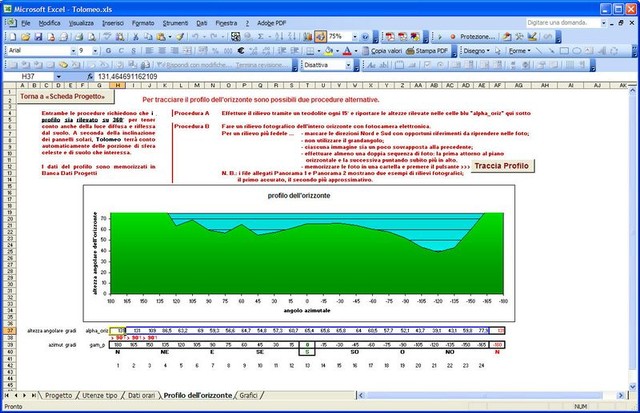Screen dimensions: 640x413
Task: Click the Traccia Profilo button
Action: tap(502, 166)
